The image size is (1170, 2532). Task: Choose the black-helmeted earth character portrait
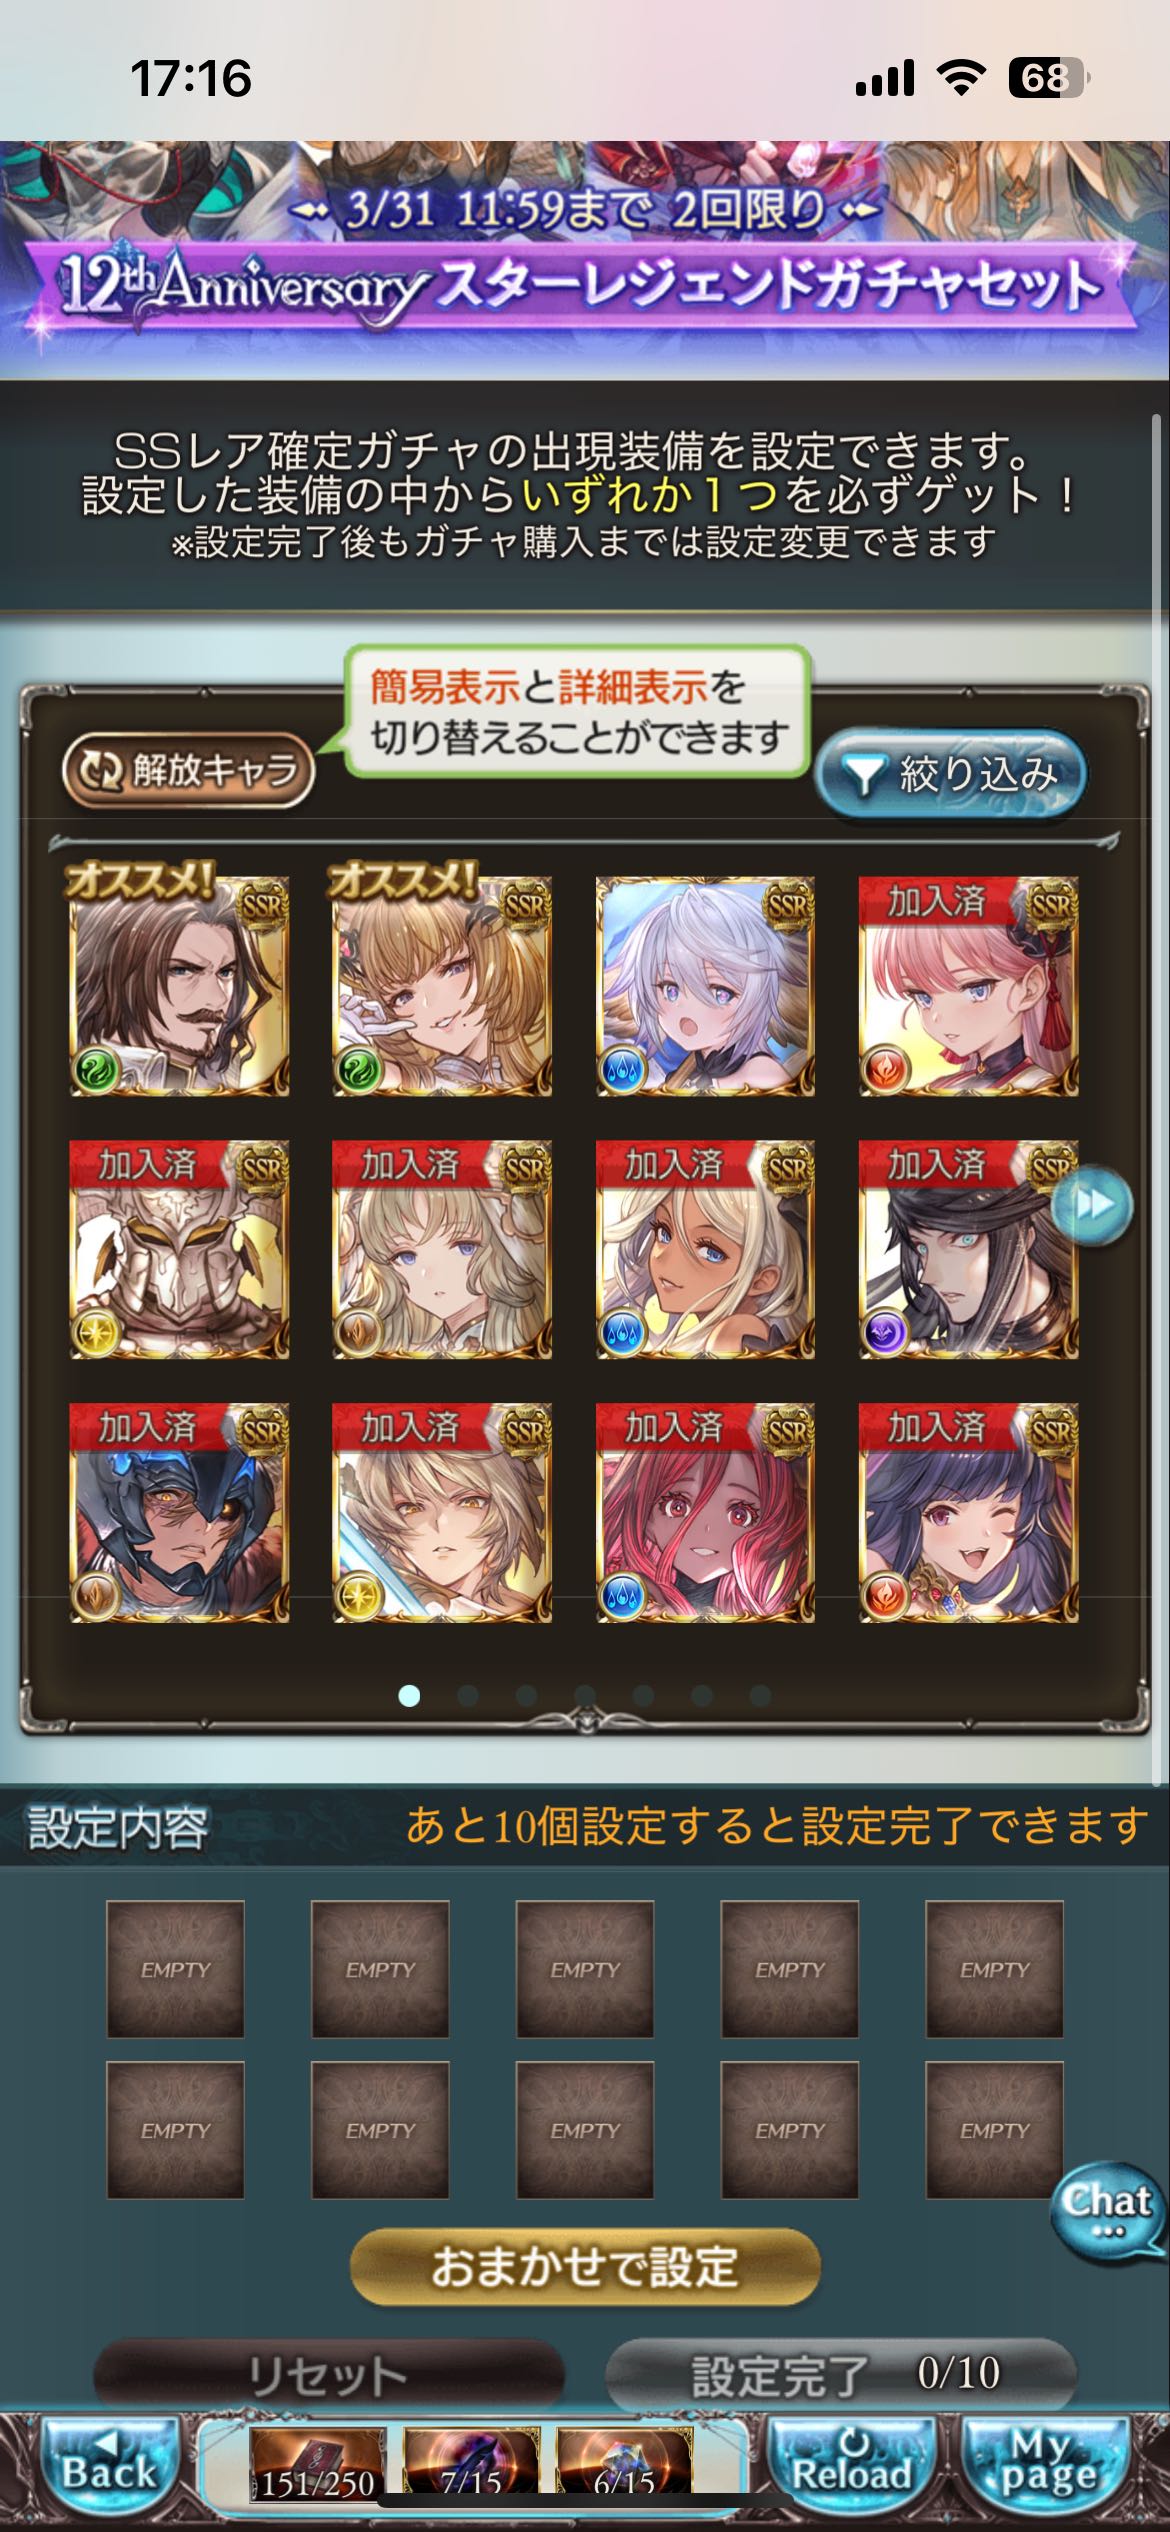coord(179,1512)
